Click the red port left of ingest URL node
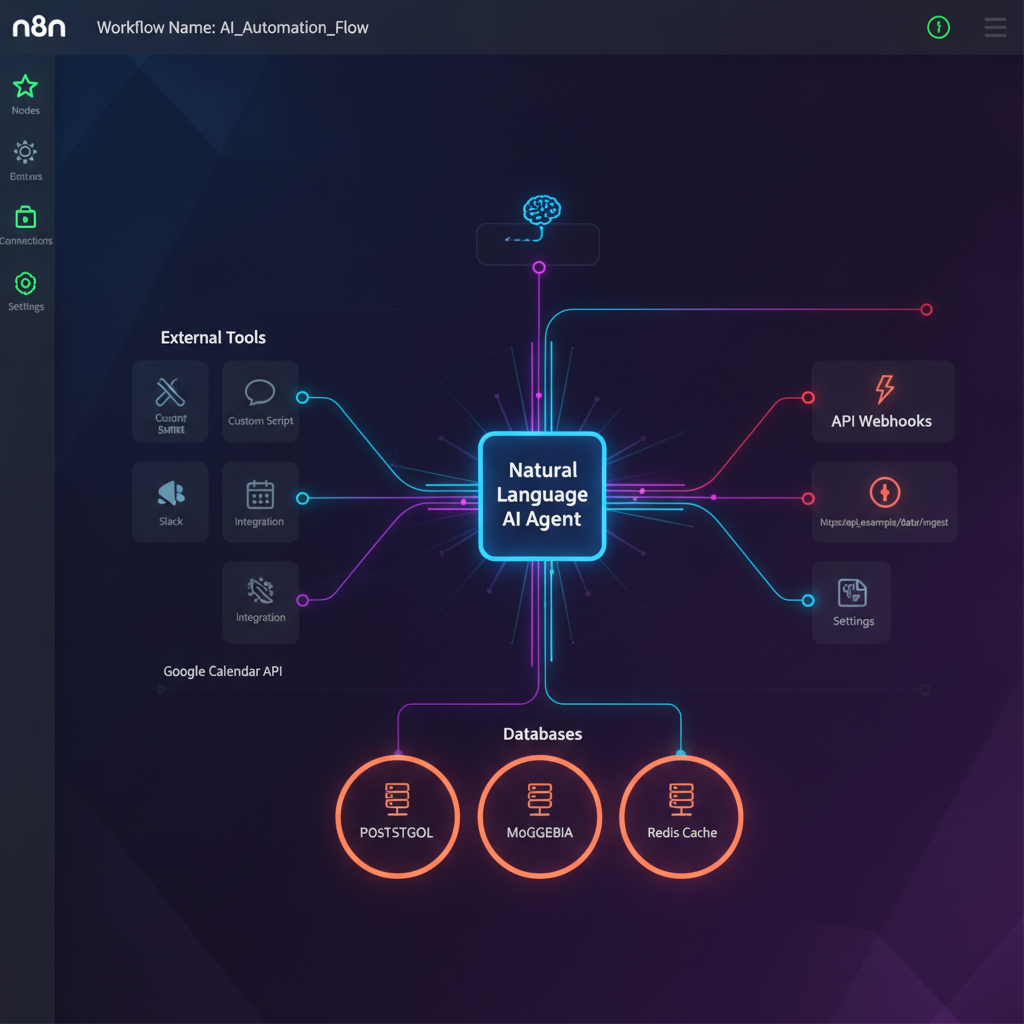The width and height of the screenshot is (1024, 1024). tap(808, 499)
